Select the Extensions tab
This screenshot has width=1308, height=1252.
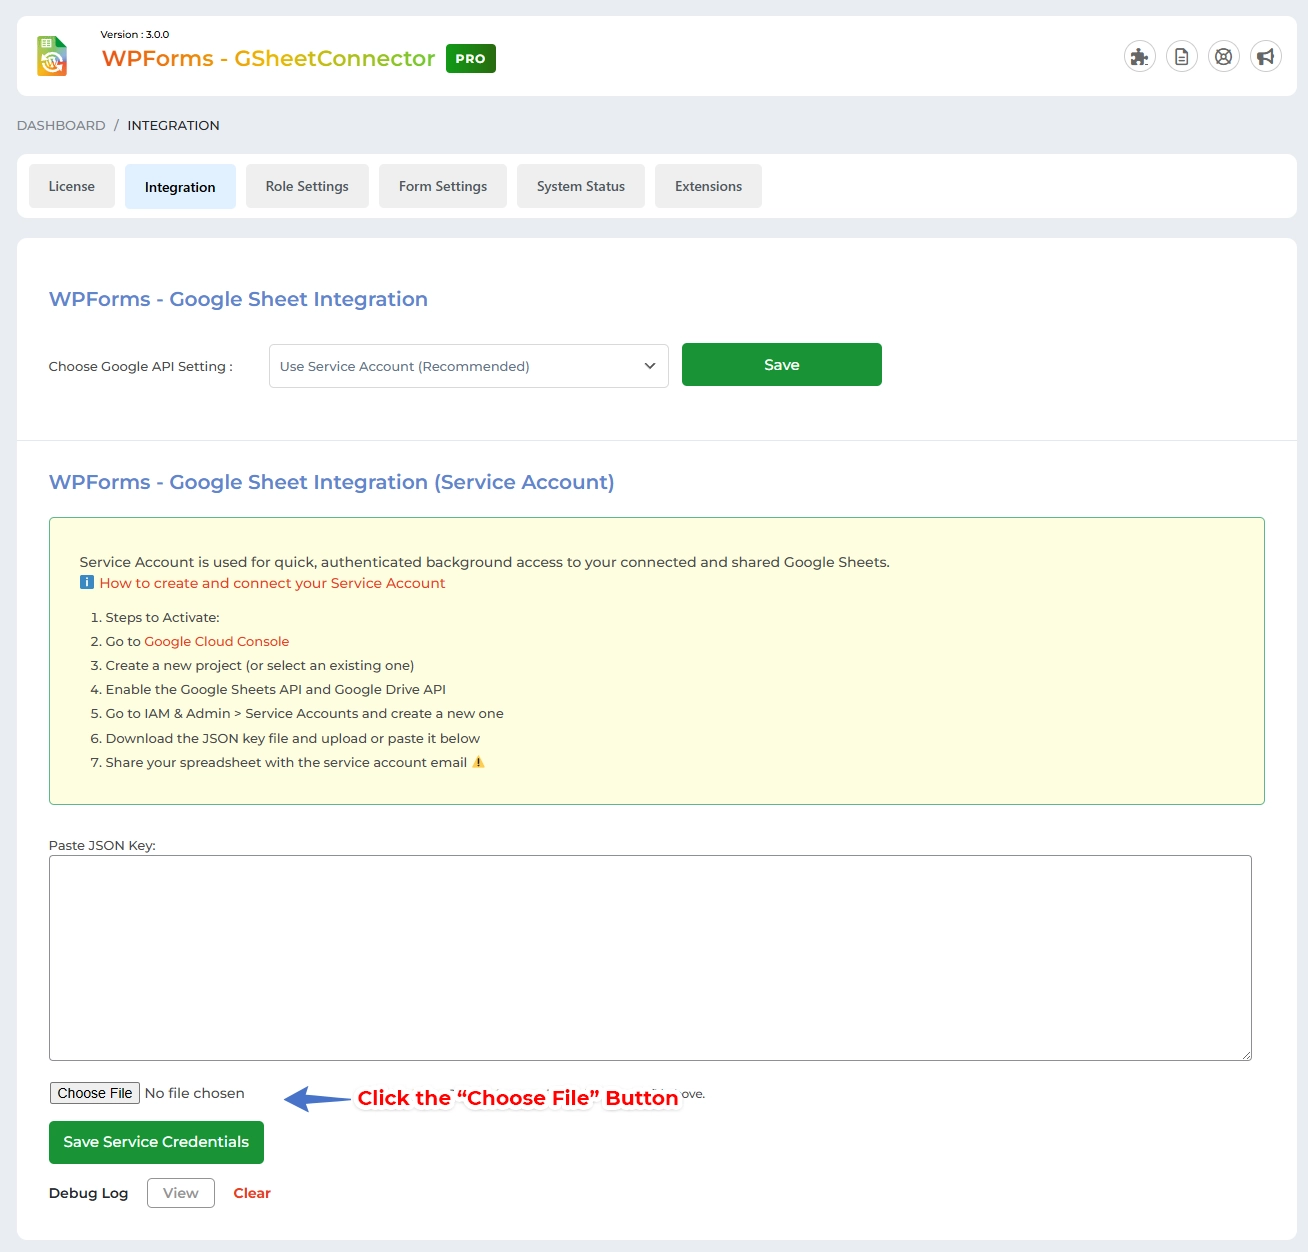pos(708,187)
